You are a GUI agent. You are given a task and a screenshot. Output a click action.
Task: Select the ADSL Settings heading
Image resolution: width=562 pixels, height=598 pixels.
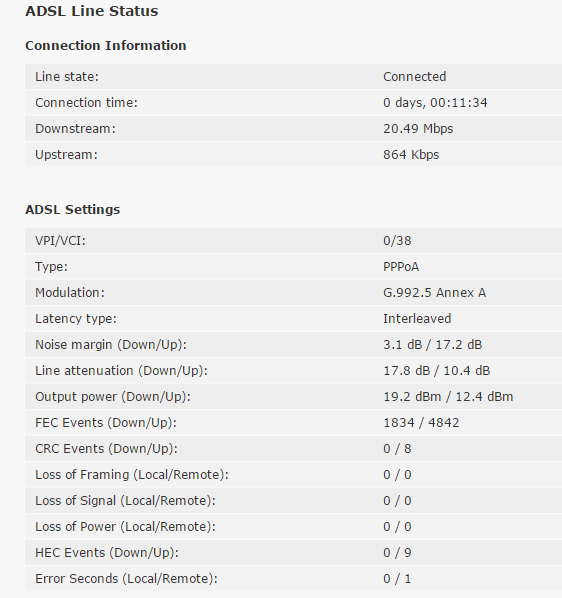click(x=72, y=210)
